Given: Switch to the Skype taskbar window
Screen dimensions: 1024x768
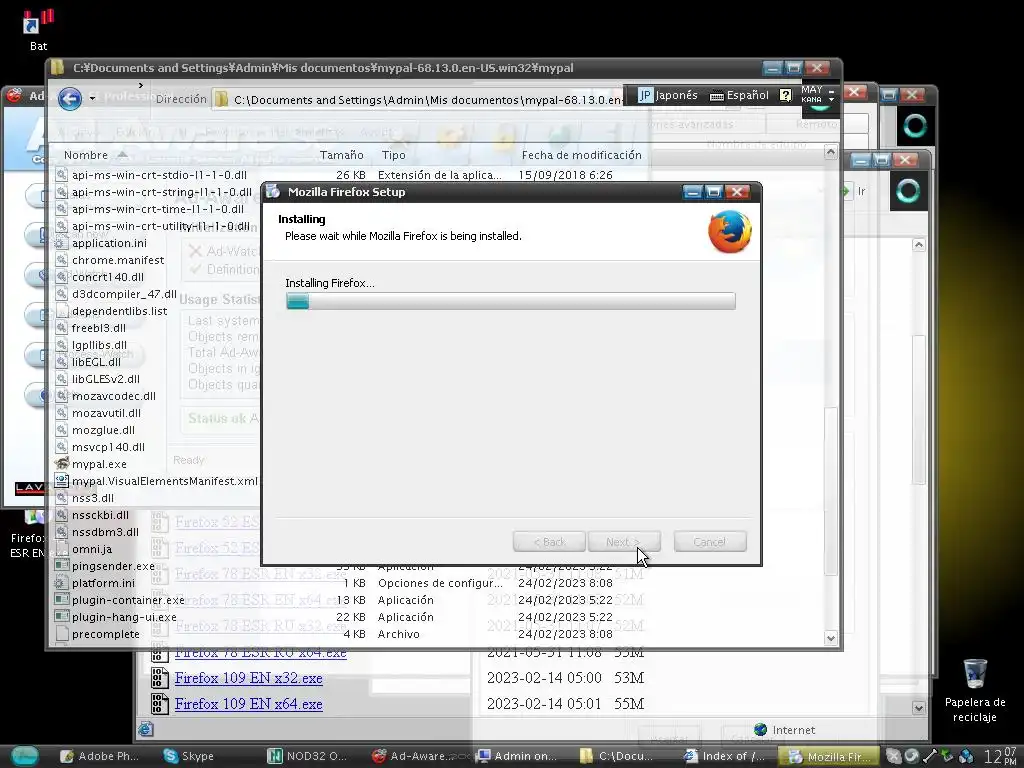Looking at the screenshot, I should click(189, 756).
